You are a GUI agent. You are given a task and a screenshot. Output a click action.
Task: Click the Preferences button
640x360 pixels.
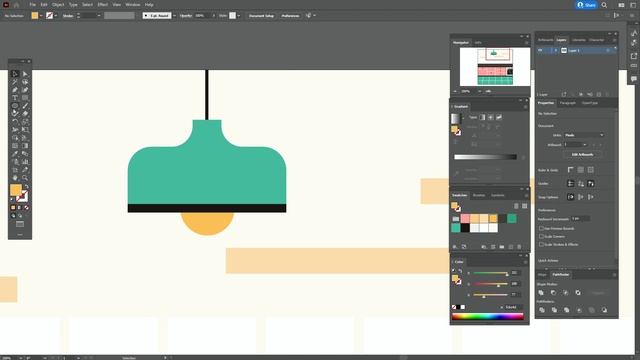point(290,16)
